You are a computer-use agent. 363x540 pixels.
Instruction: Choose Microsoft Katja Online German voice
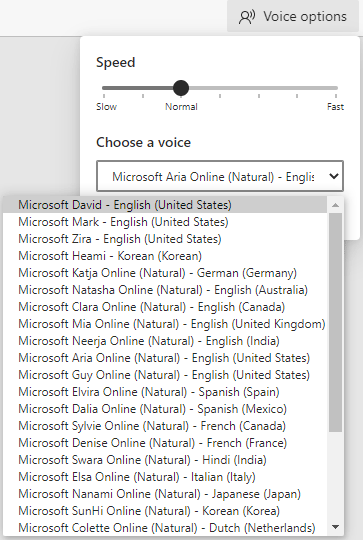tap(165, 273)
